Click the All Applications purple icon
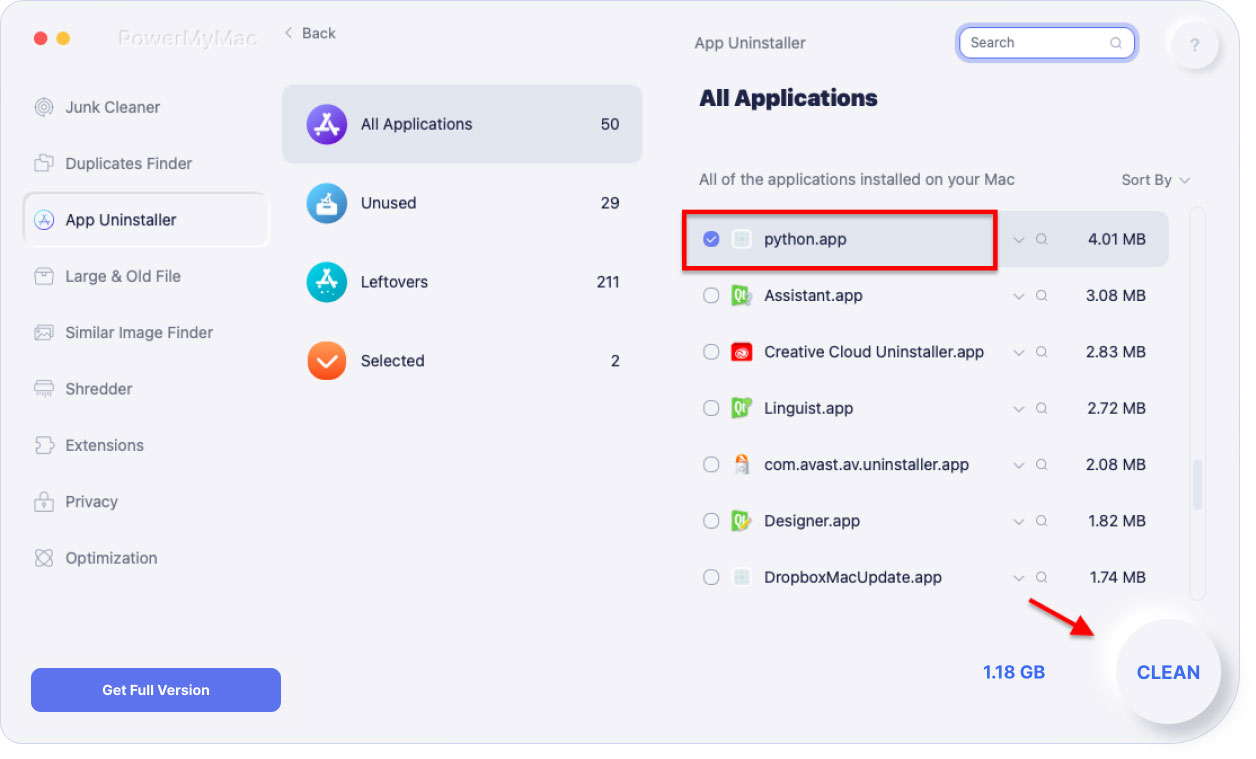This screenshot has height=759, width=1256. (x=327, y=124)
